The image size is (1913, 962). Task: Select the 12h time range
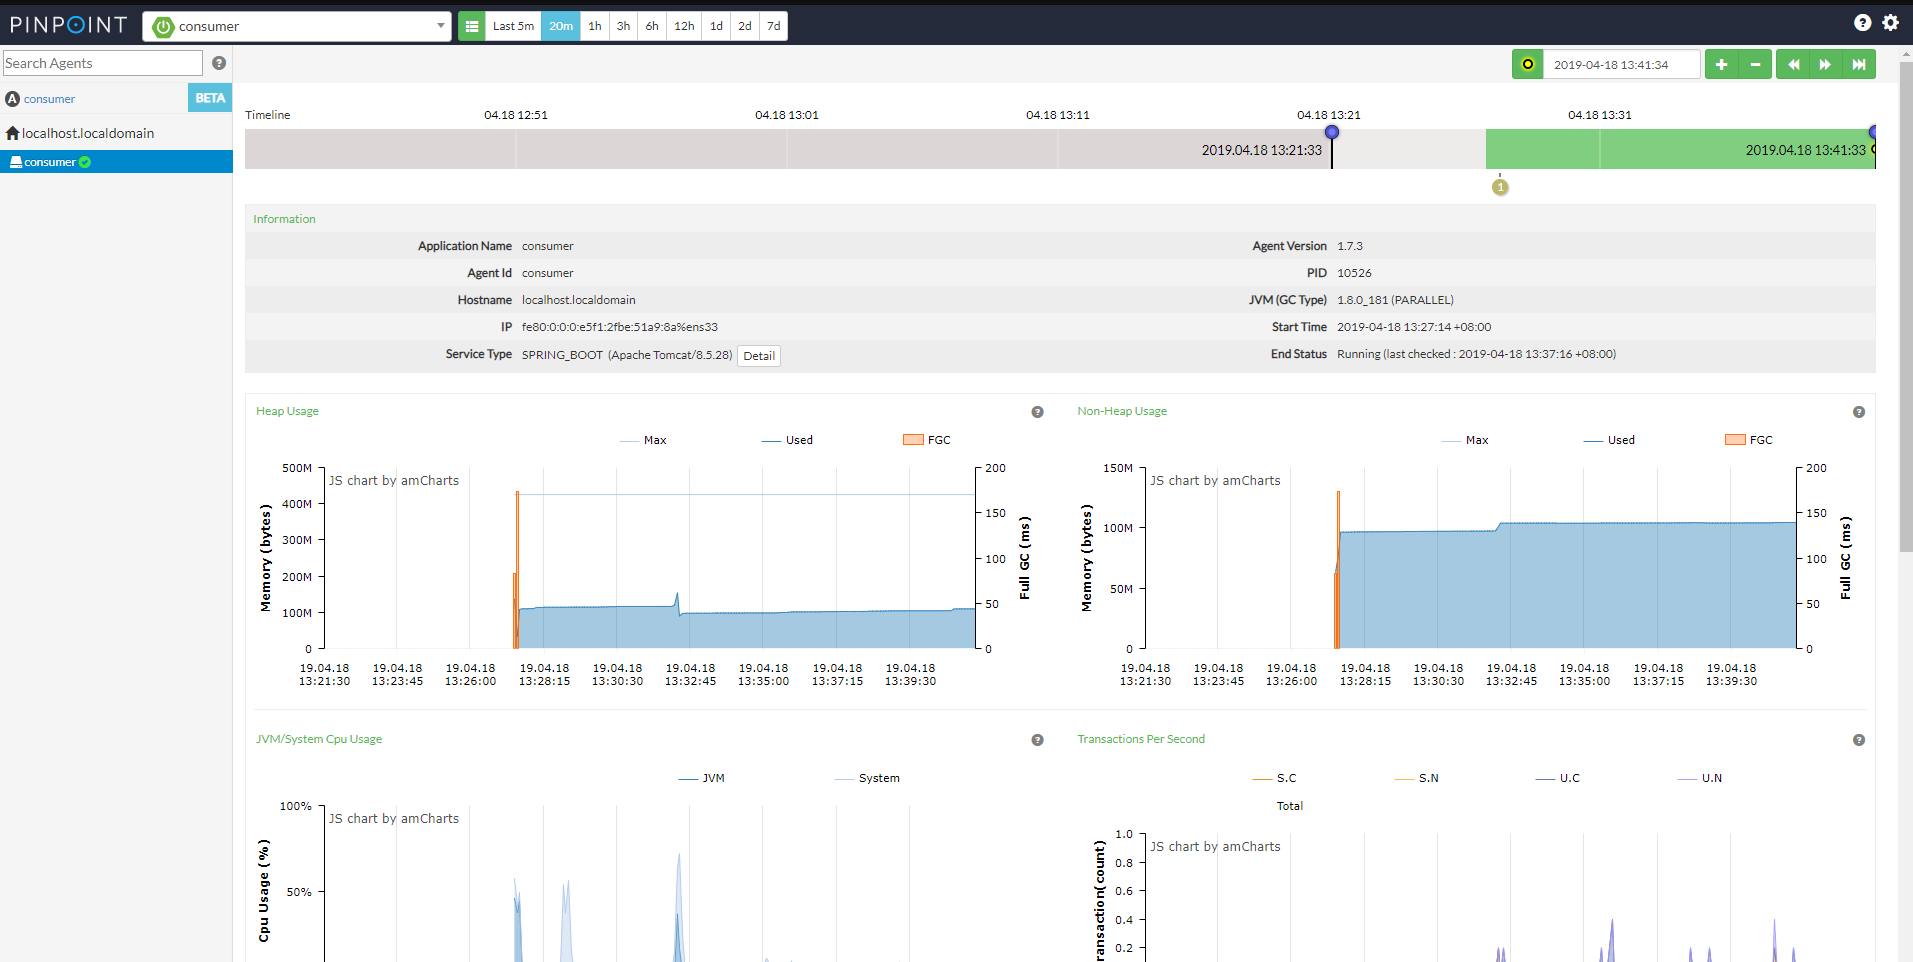coord(684,26)
